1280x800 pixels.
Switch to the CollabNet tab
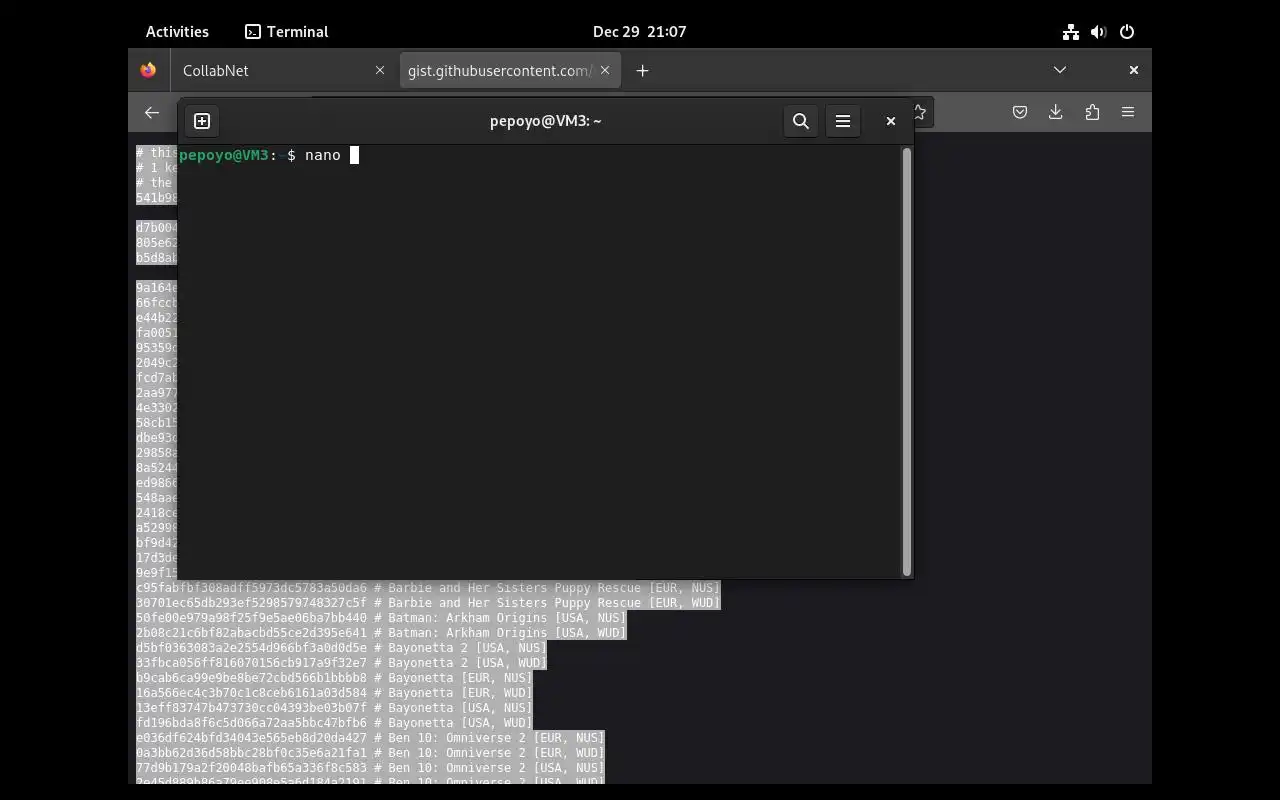coord(283,71)
